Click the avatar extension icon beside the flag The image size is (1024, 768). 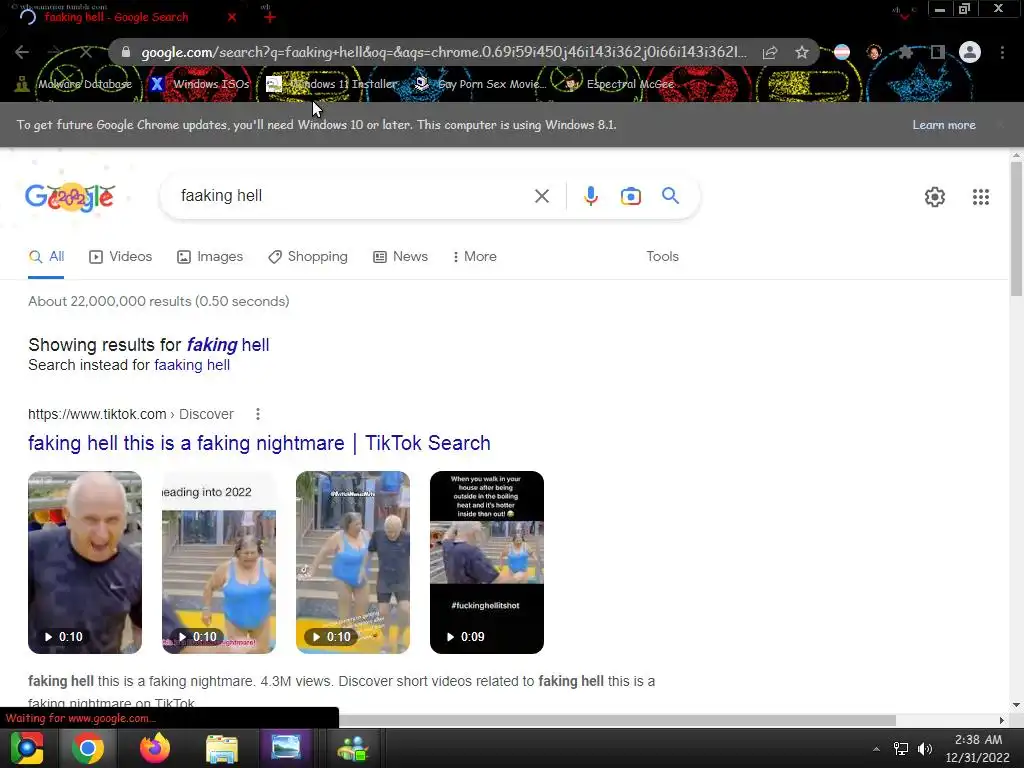coord(874,52)
